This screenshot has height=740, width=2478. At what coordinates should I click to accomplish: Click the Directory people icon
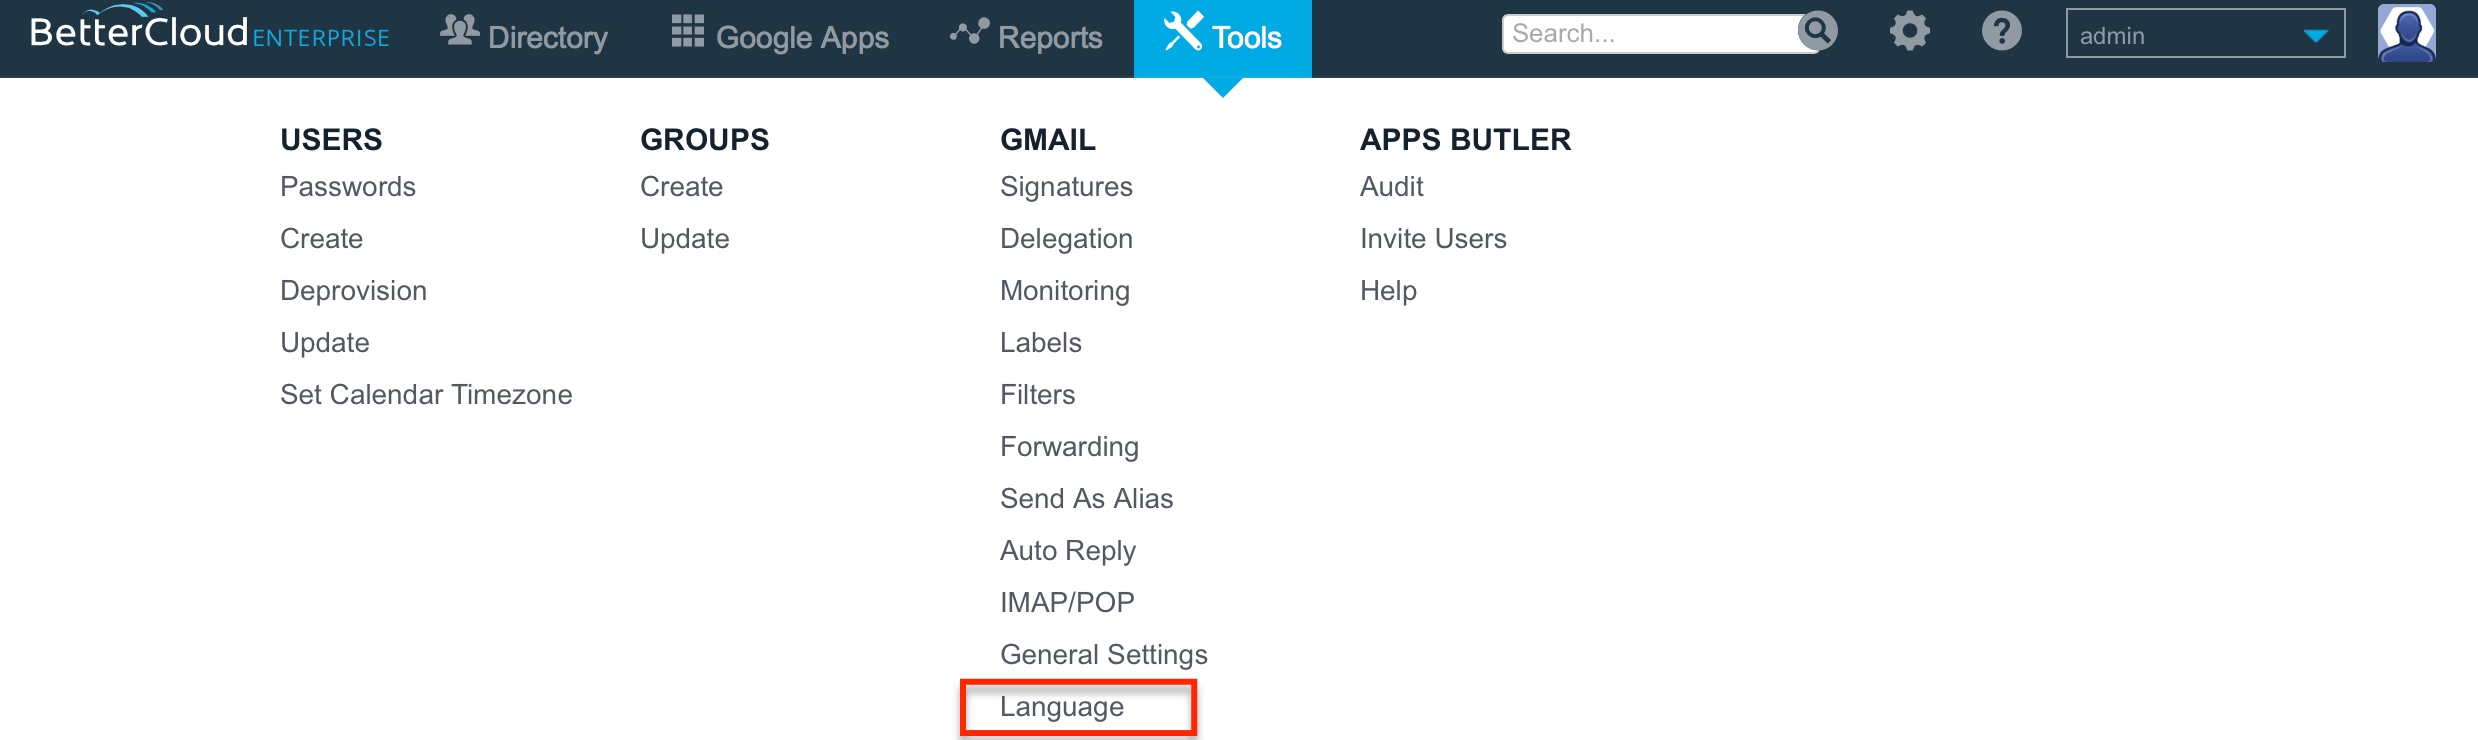point(459,31)
